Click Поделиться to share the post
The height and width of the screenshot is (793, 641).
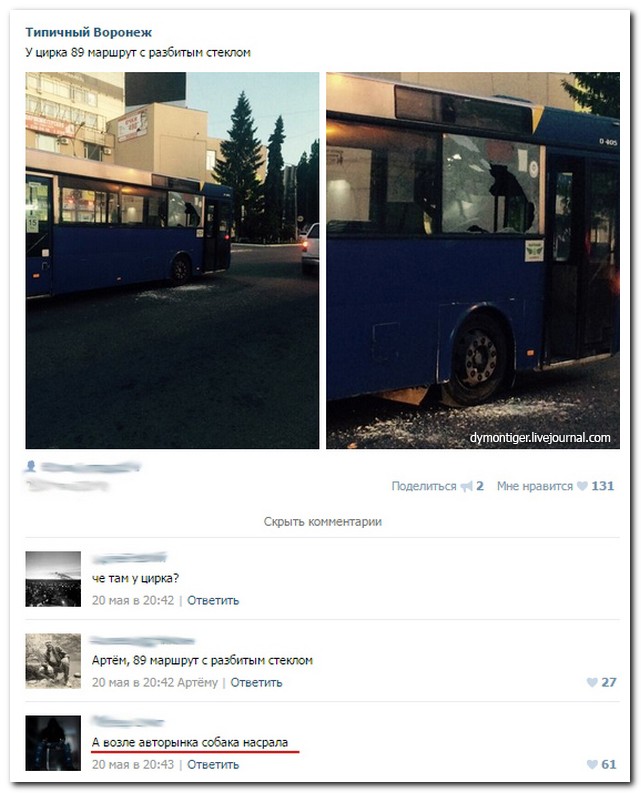(x=424, y=486)
